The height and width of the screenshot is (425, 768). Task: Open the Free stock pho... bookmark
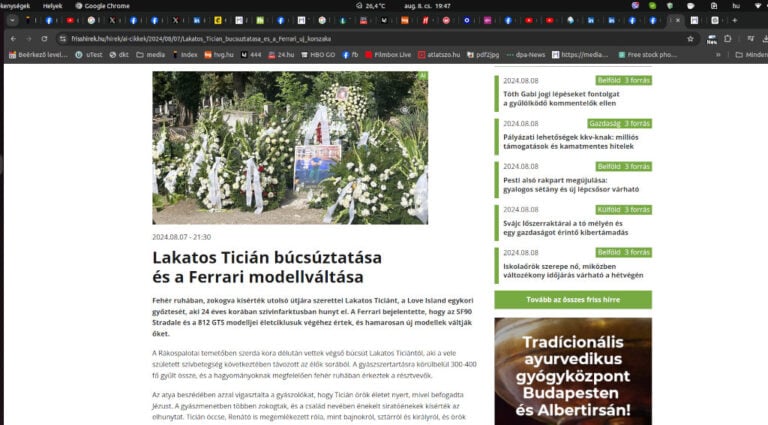pyautogui.click(x=648, y=55)
